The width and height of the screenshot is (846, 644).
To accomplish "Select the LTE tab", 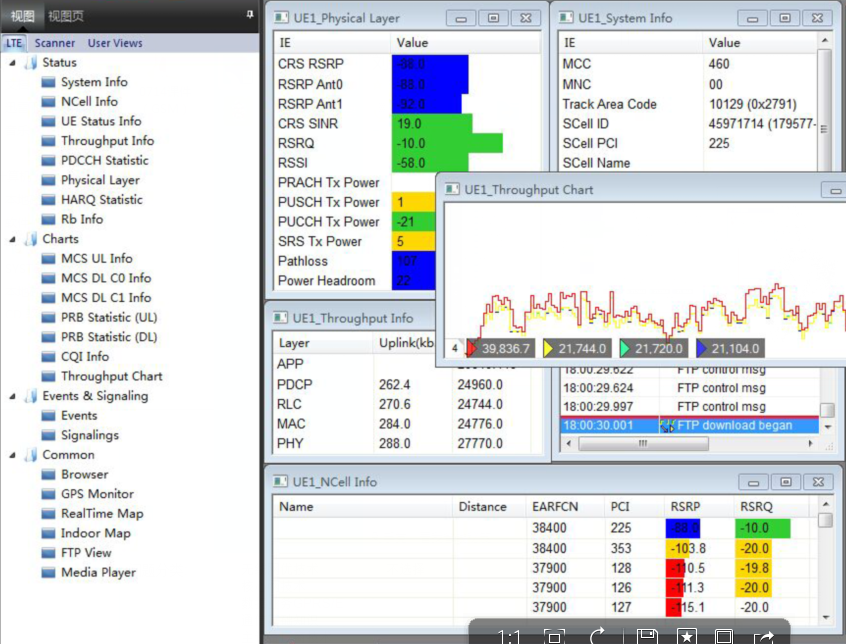I will [x=14, y=43].
